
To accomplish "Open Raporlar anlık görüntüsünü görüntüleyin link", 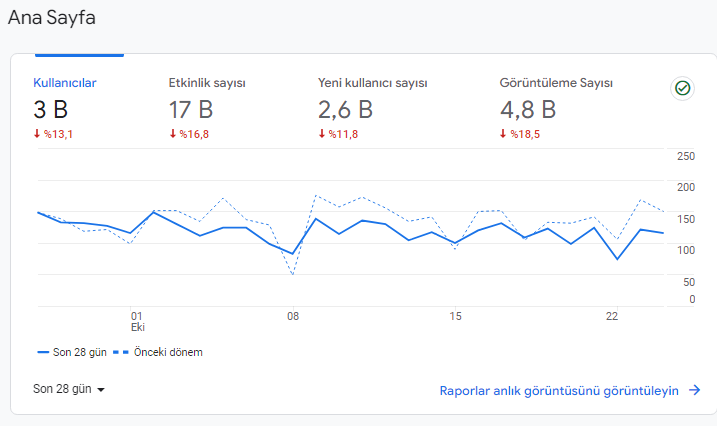I will [x=559, y=391].
